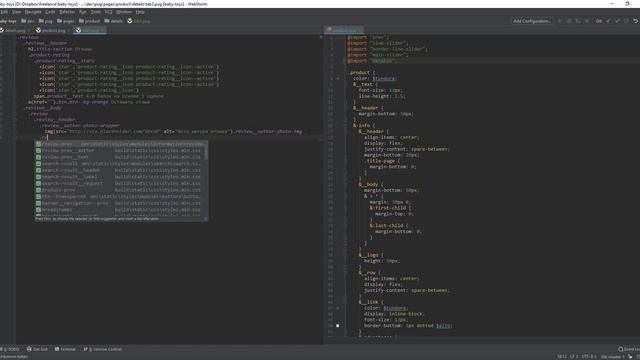Click the img placeholder line in pug editor
640x360 pixels.
click(173, 131)
